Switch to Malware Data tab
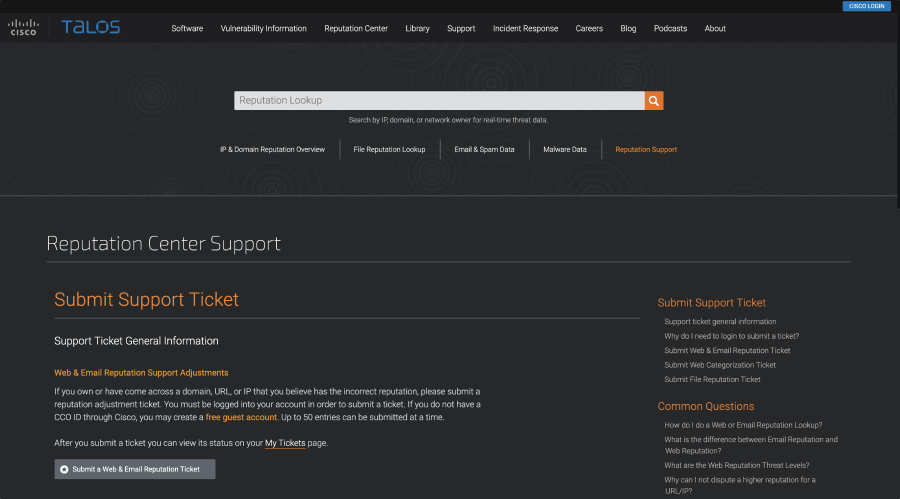 (x=565, y=149)
